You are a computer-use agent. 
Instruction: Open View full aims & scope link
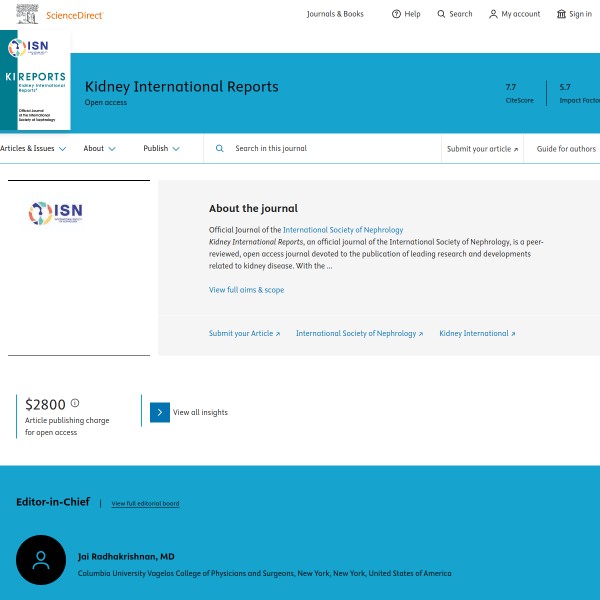pos(246,290)
